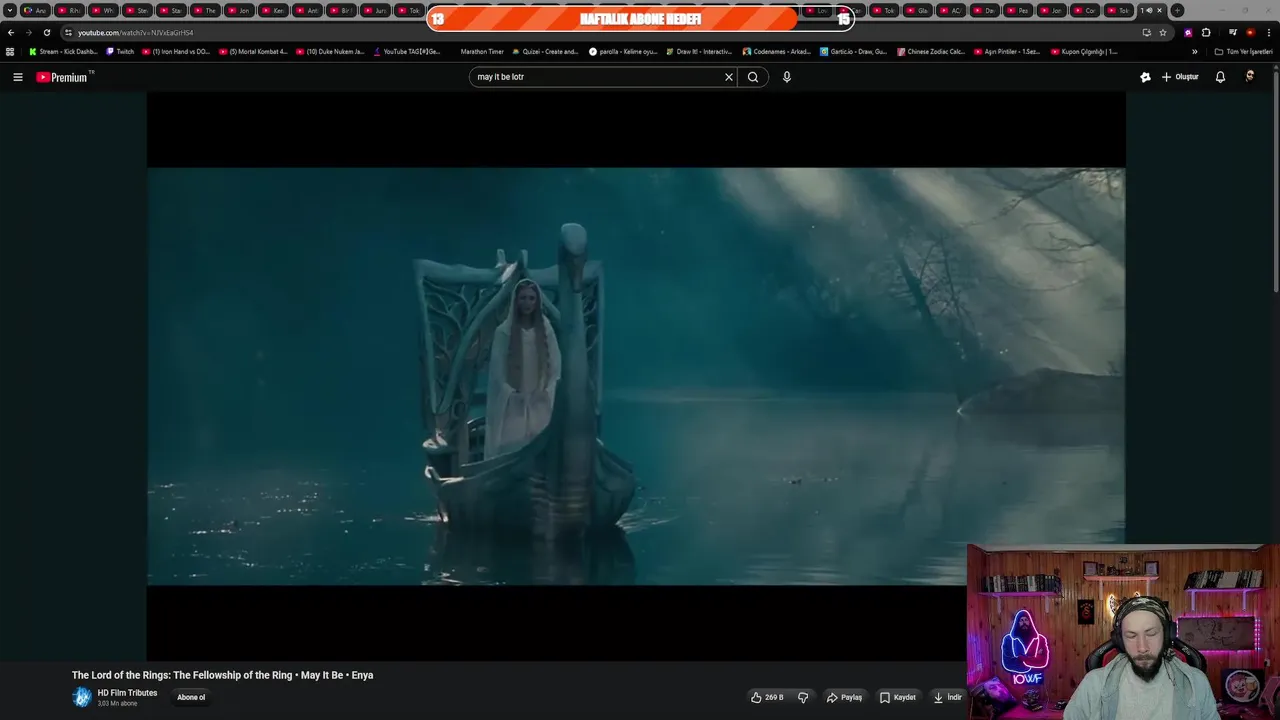Open the apps grid in bookmarks bar
The width and height of the screenshot is (1280, 720).
tap(10, 51)
